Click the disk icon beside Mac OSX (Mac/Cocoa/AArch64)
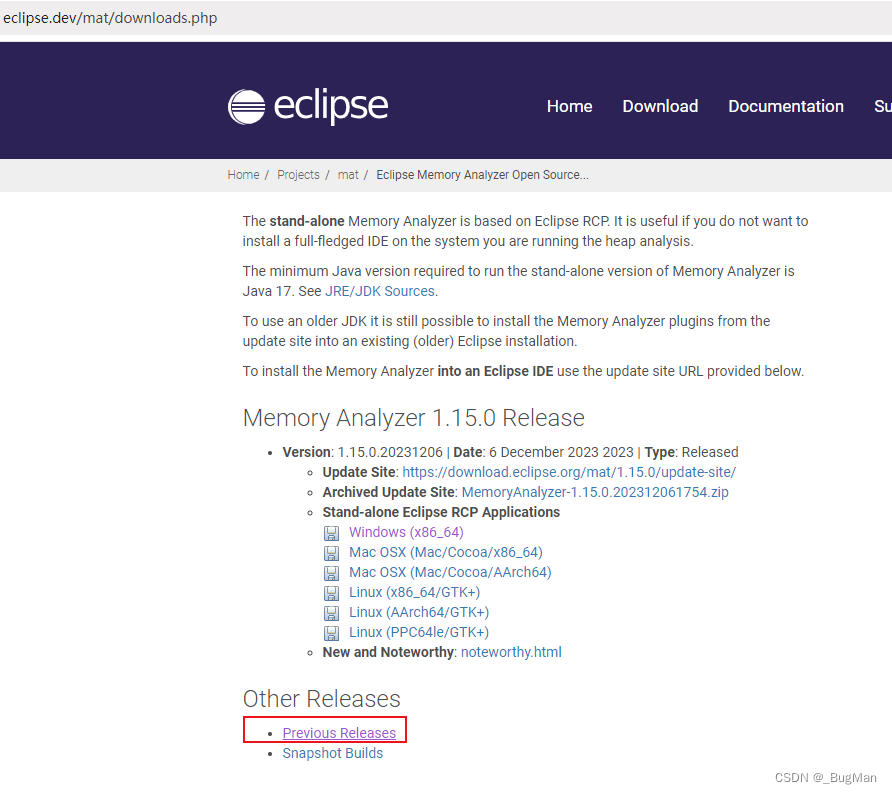892x794 pixels. point(331,573)
